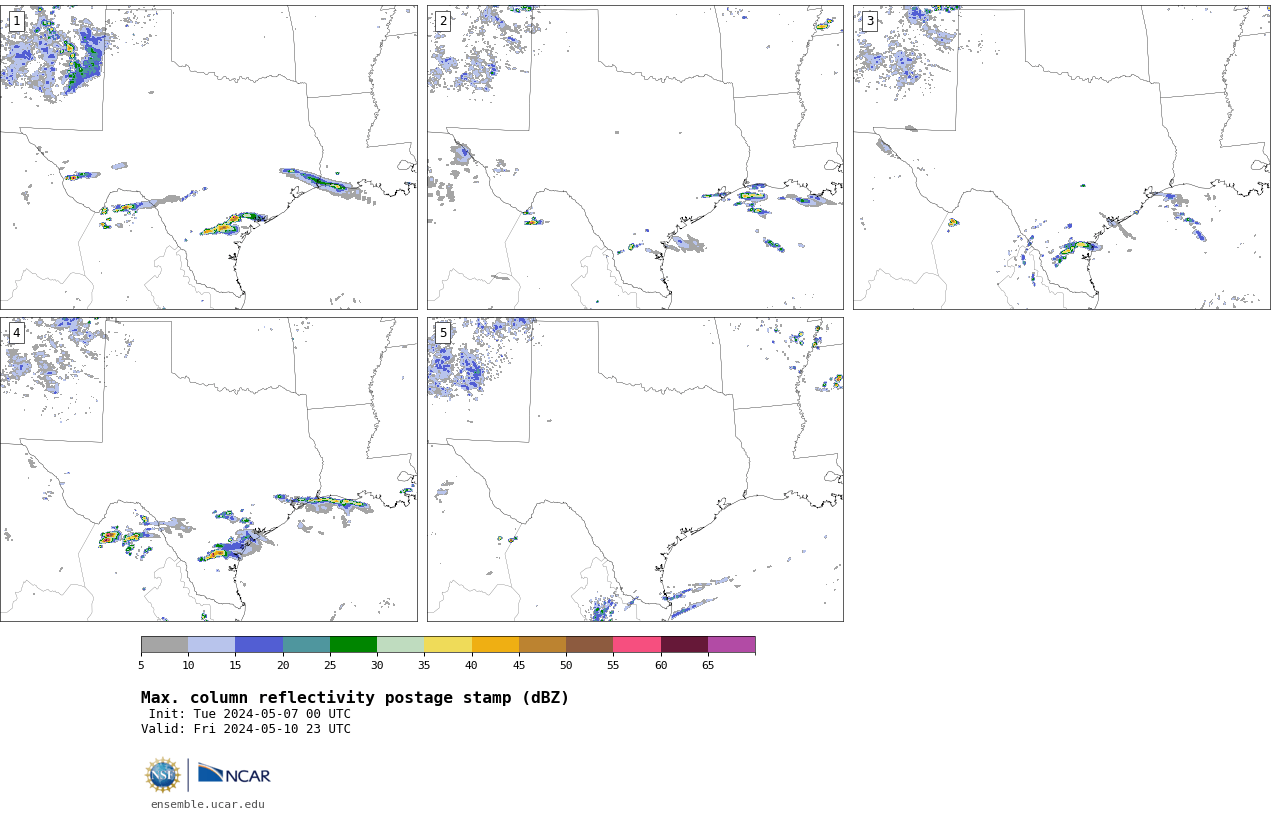Image resolution: width=1280 pixels, height=815 pixels.
Task: Click the colorbar tick label 30
Action: (377, 665)
